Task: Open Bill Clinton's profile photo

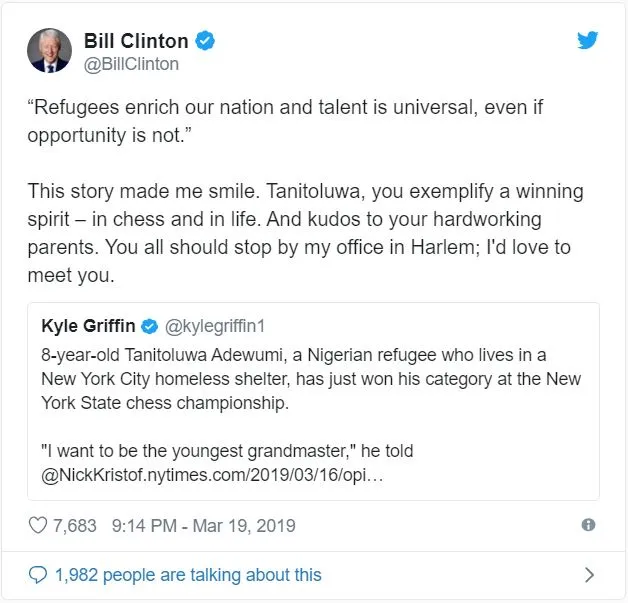Action: pos(49,50)
